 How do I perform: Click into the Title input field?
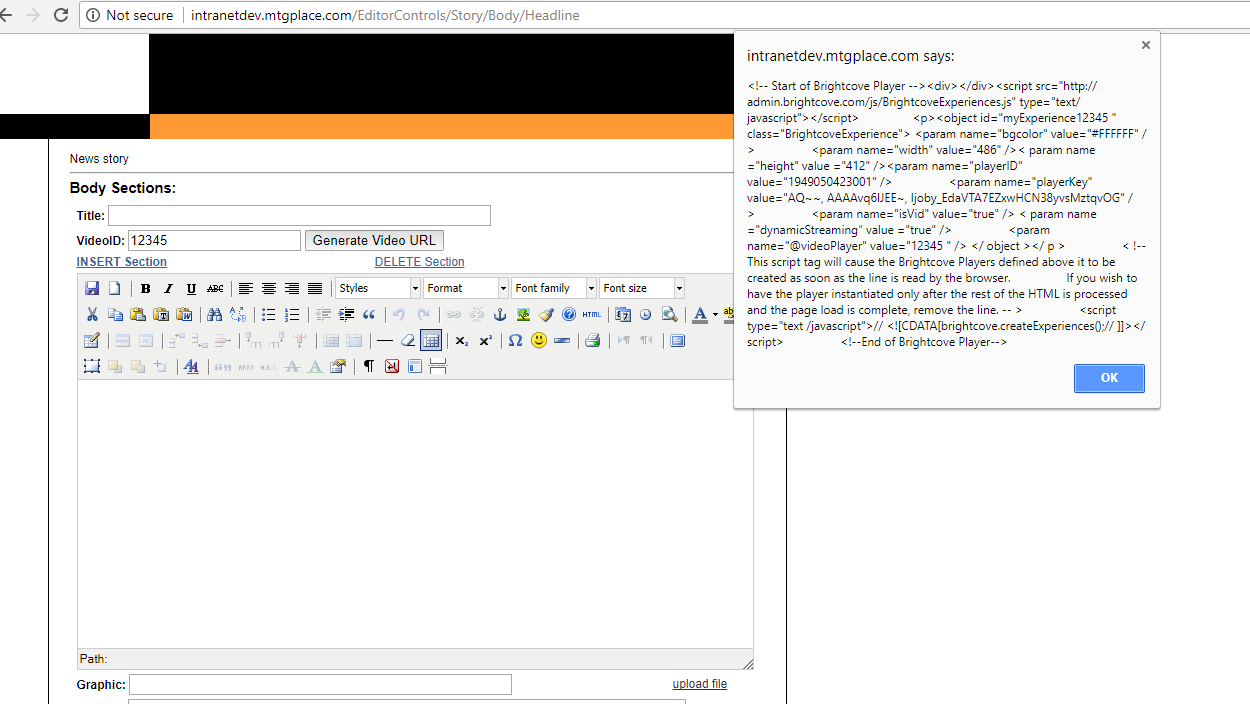299,215
